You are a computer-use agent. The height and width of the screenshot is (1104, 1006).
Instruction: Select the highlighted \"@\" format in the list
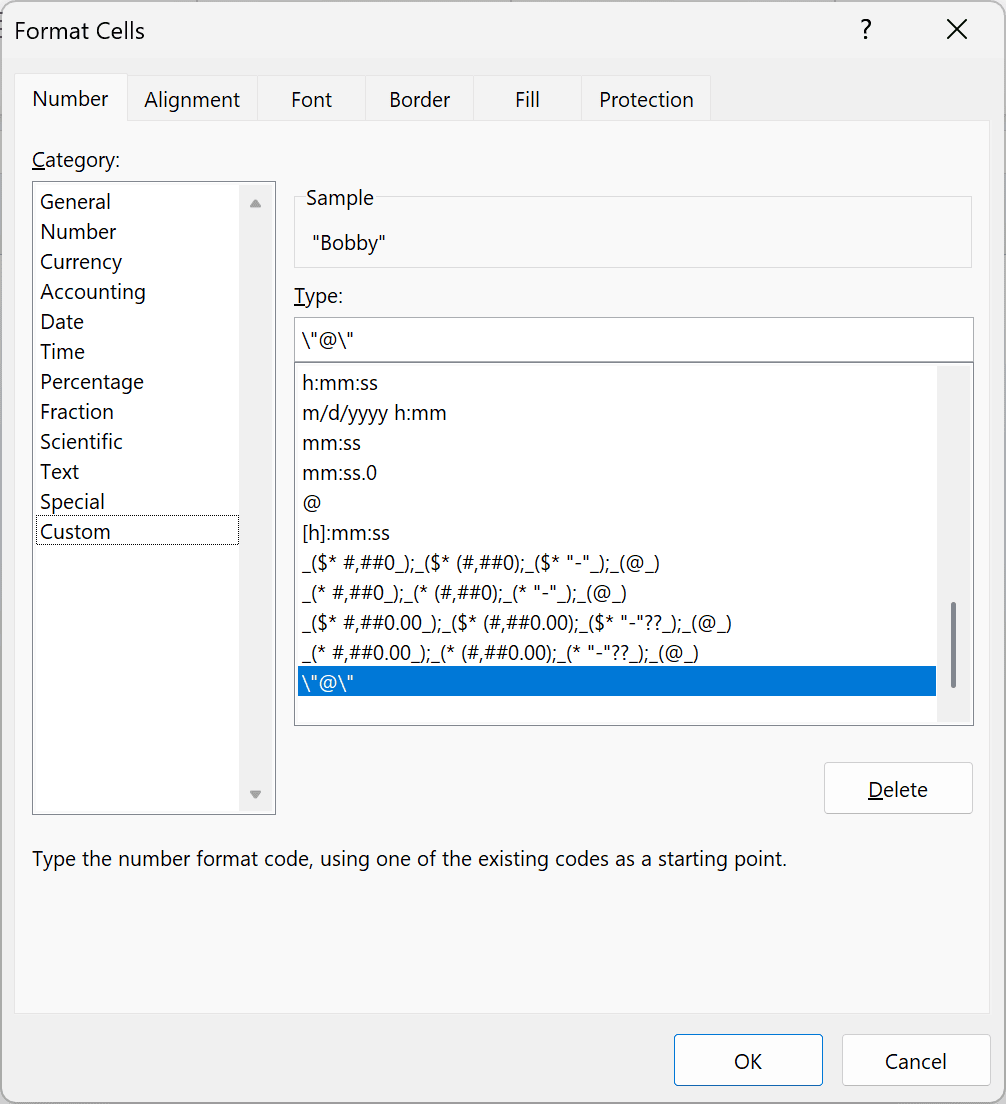617,682
